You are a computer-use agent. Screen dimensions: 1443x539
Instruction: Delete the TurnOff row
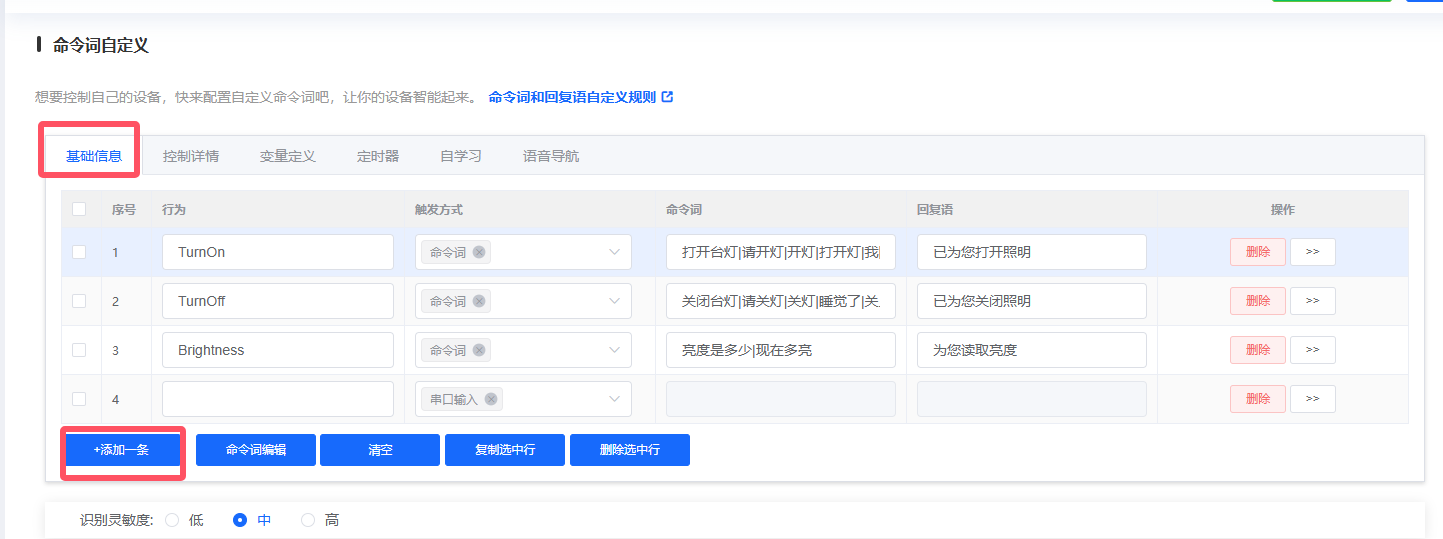click(1258, 301)
